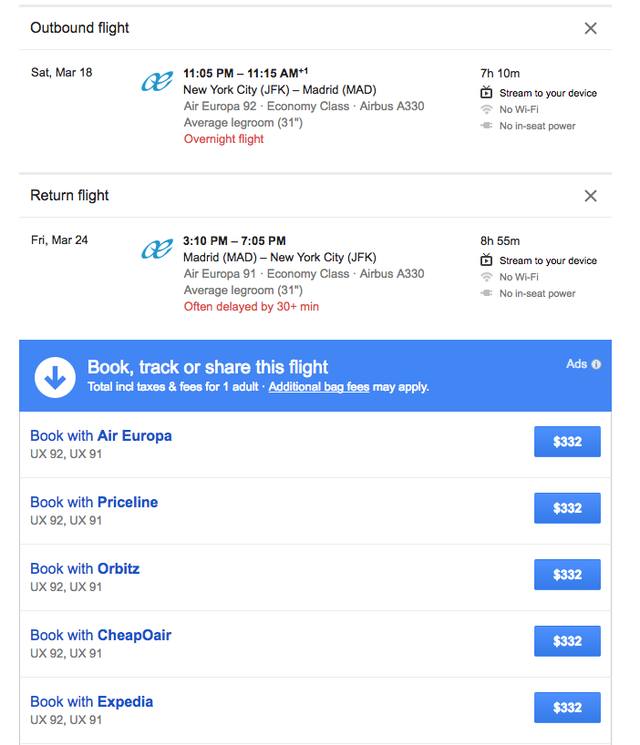Click the Air Europa logo on return flight
640x745 pixels.
click(157, 249)
